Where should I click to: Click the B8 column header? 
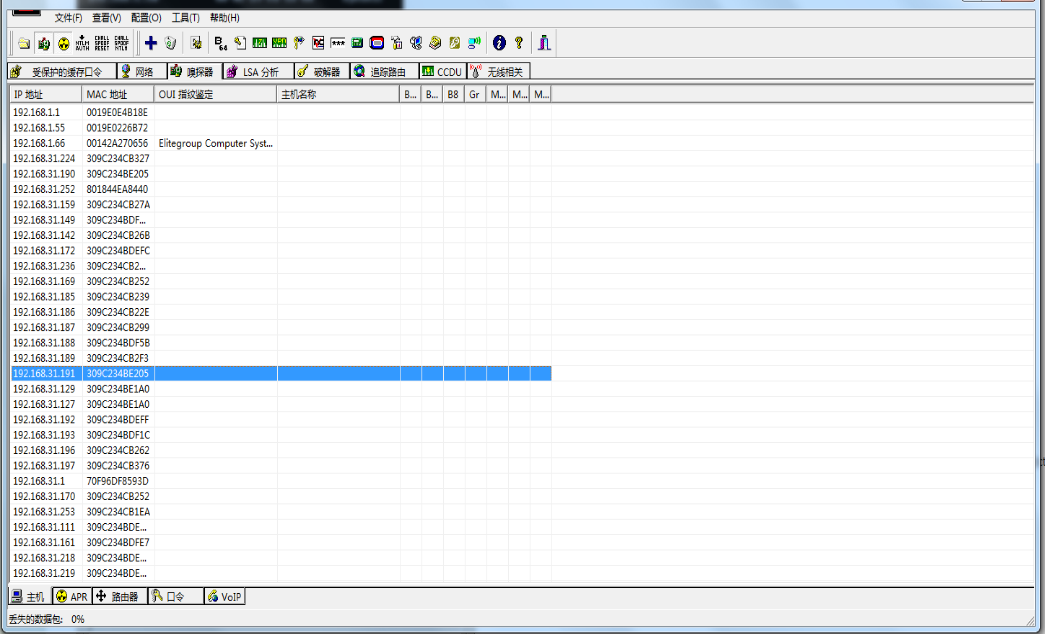pos(454,95)
